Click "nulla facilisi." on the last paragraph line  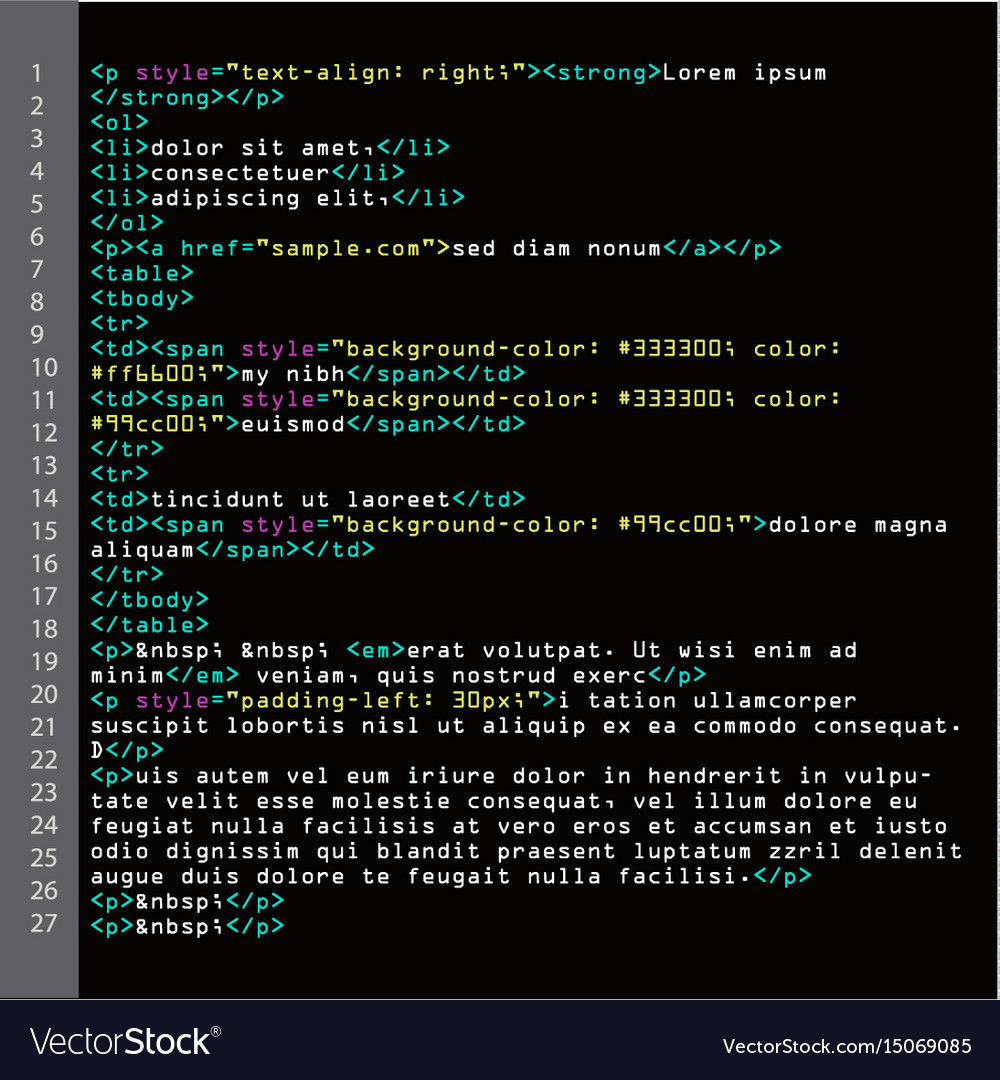(x=639, y=876)
